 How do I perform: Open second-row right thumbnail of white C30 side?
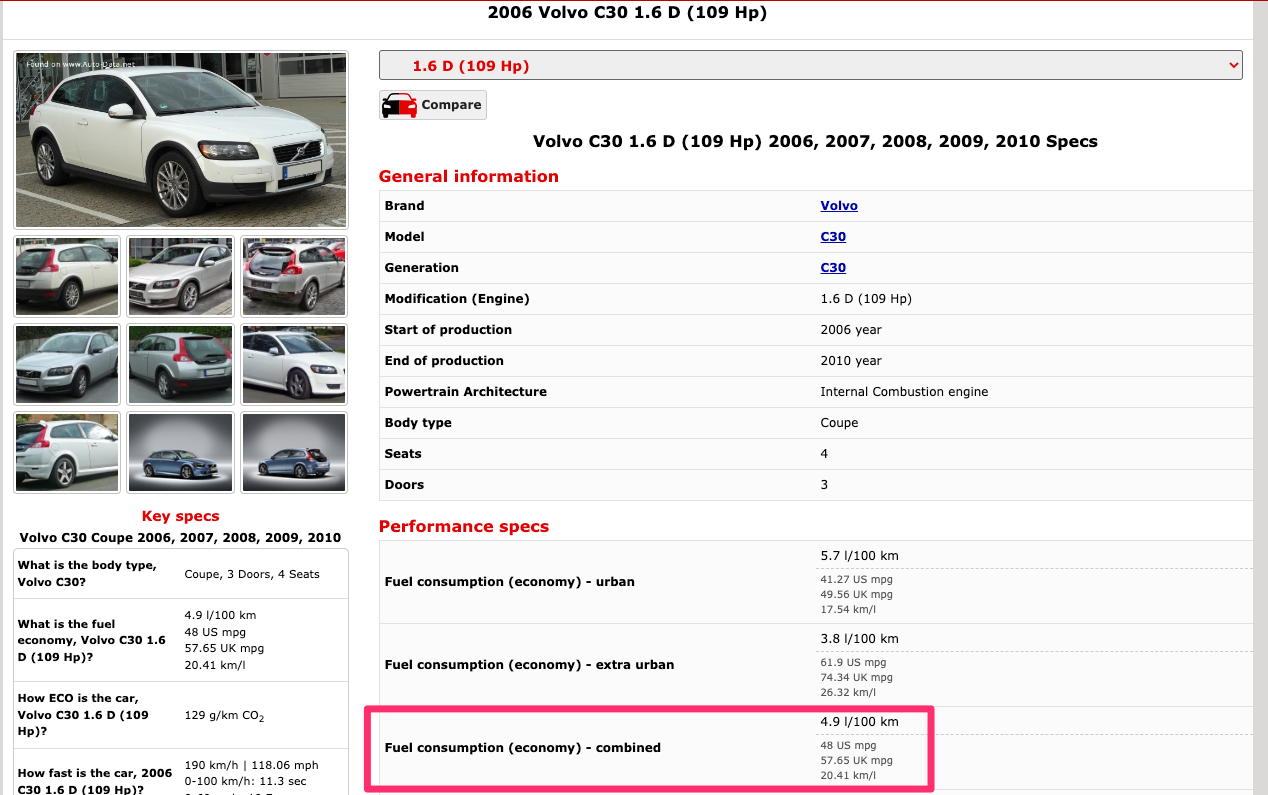click(x=295, y=364)
